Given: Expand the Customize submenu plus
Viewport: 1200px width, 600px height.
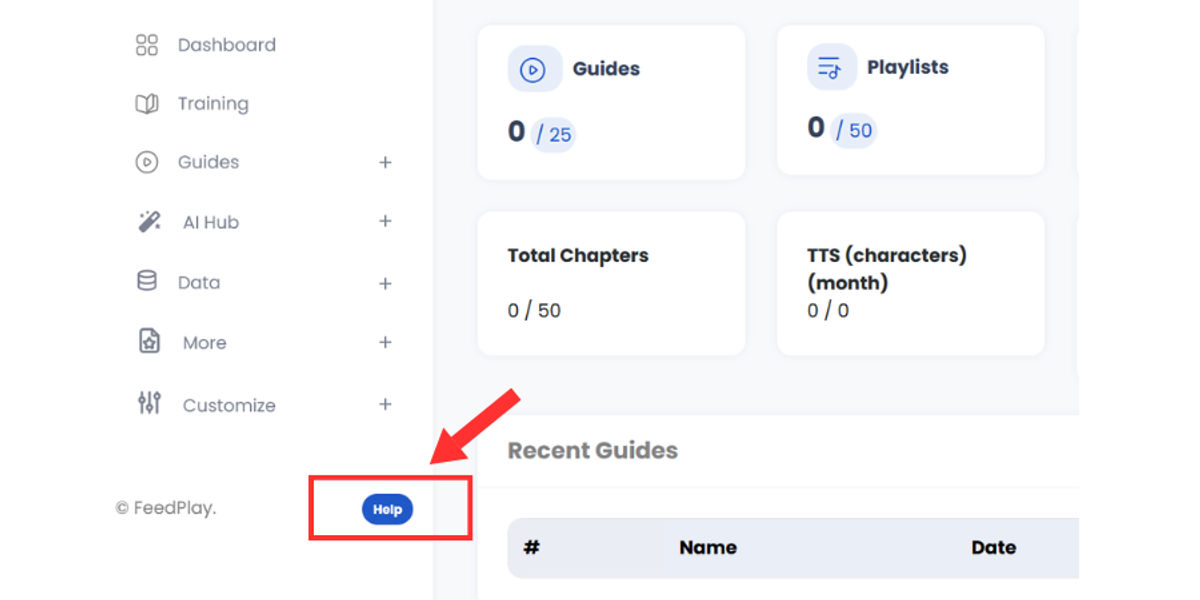Looking at the screenshot, I should point(385,405).
